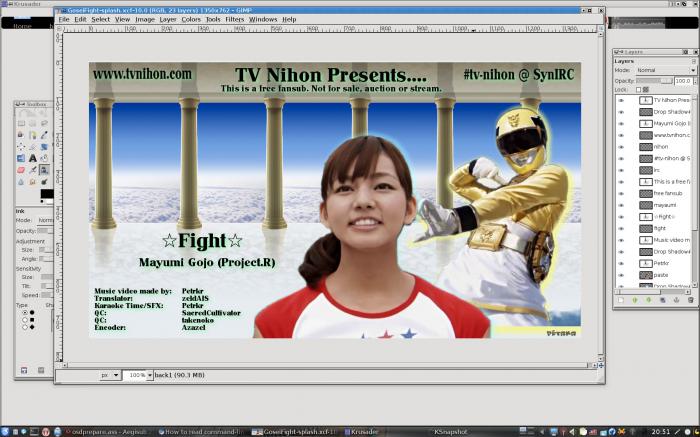
Task: Click Layers panel vertical scrollbar
Action: pos(694,191)
